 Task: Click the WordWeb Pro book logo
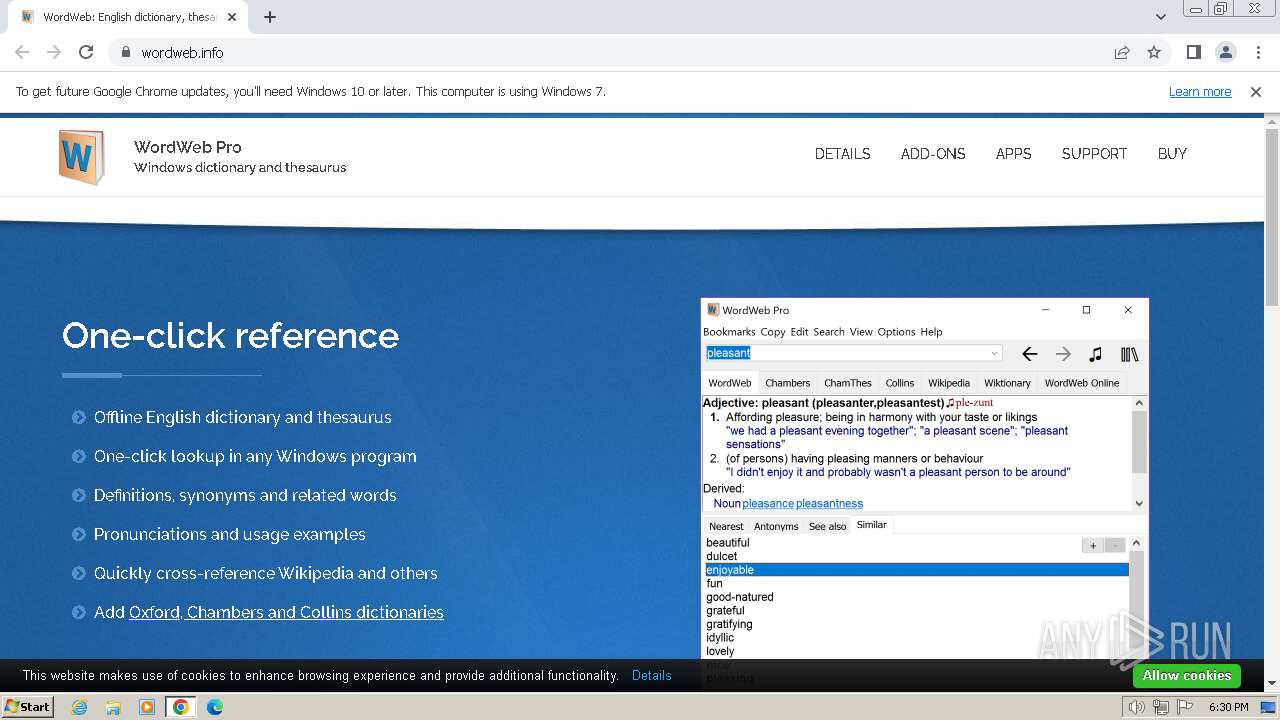click(81, 157)
